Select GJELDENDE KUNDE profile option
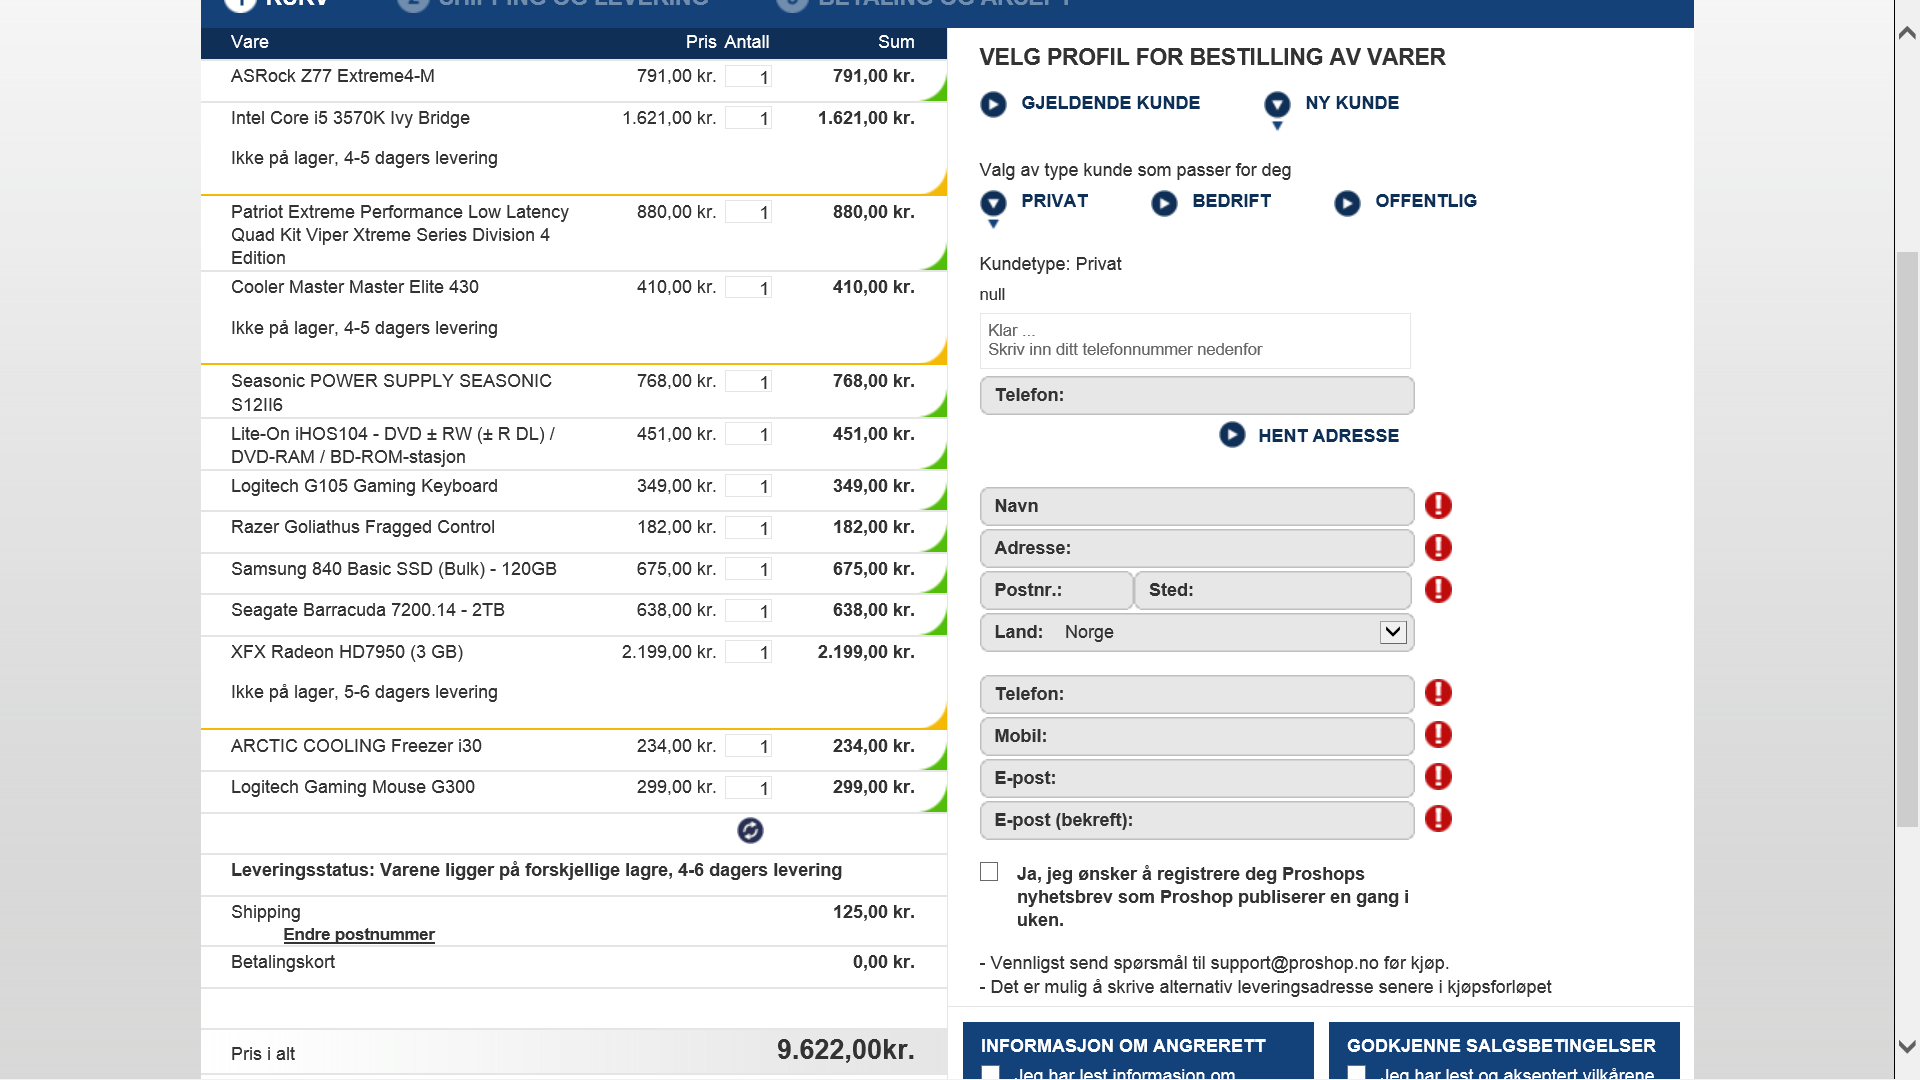This screenshot has width=1920, height=1080. (x=1110, y=103)
